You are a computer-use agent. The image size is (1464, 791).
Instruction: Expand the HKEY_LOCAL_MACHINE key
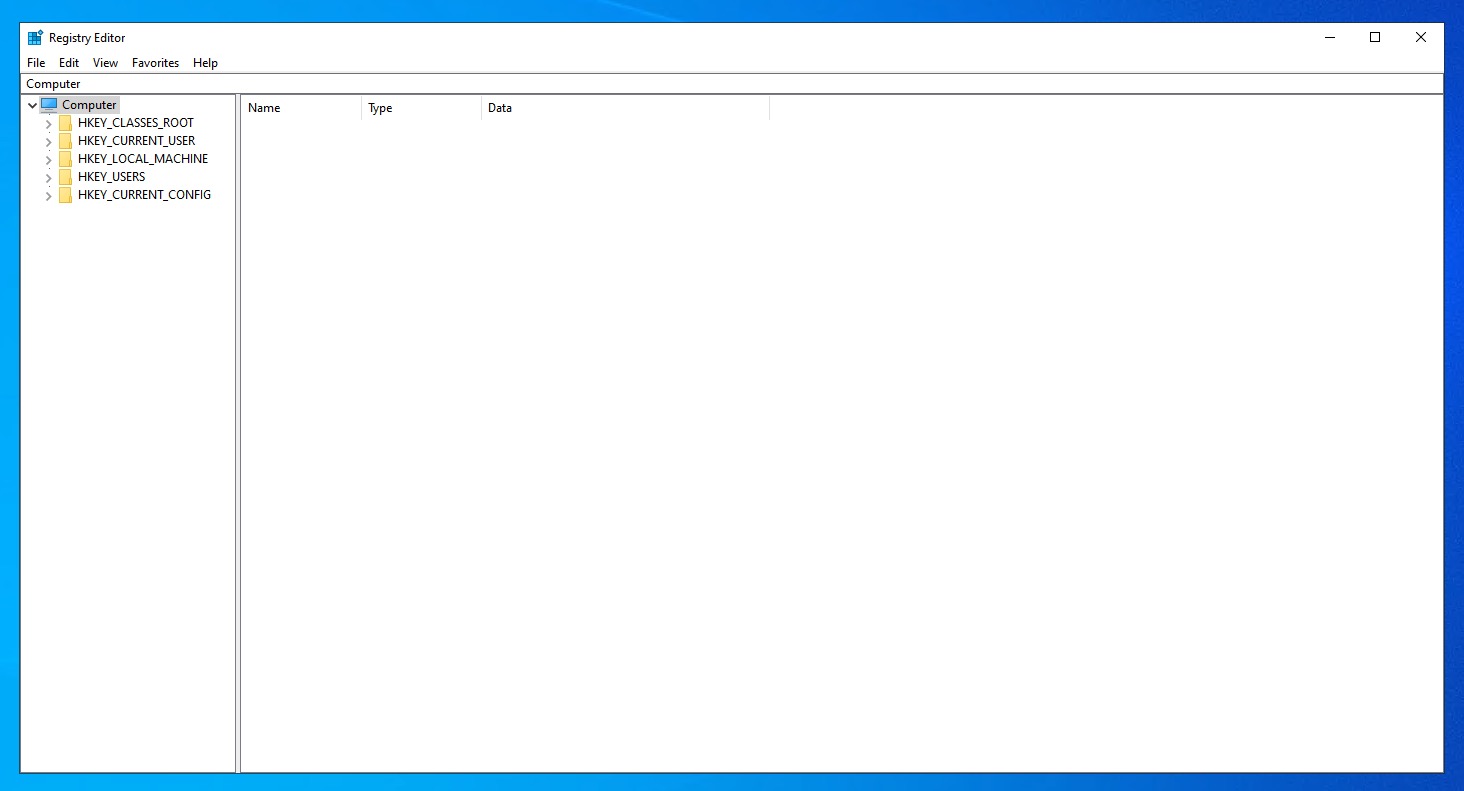click(x=48, y=160)
